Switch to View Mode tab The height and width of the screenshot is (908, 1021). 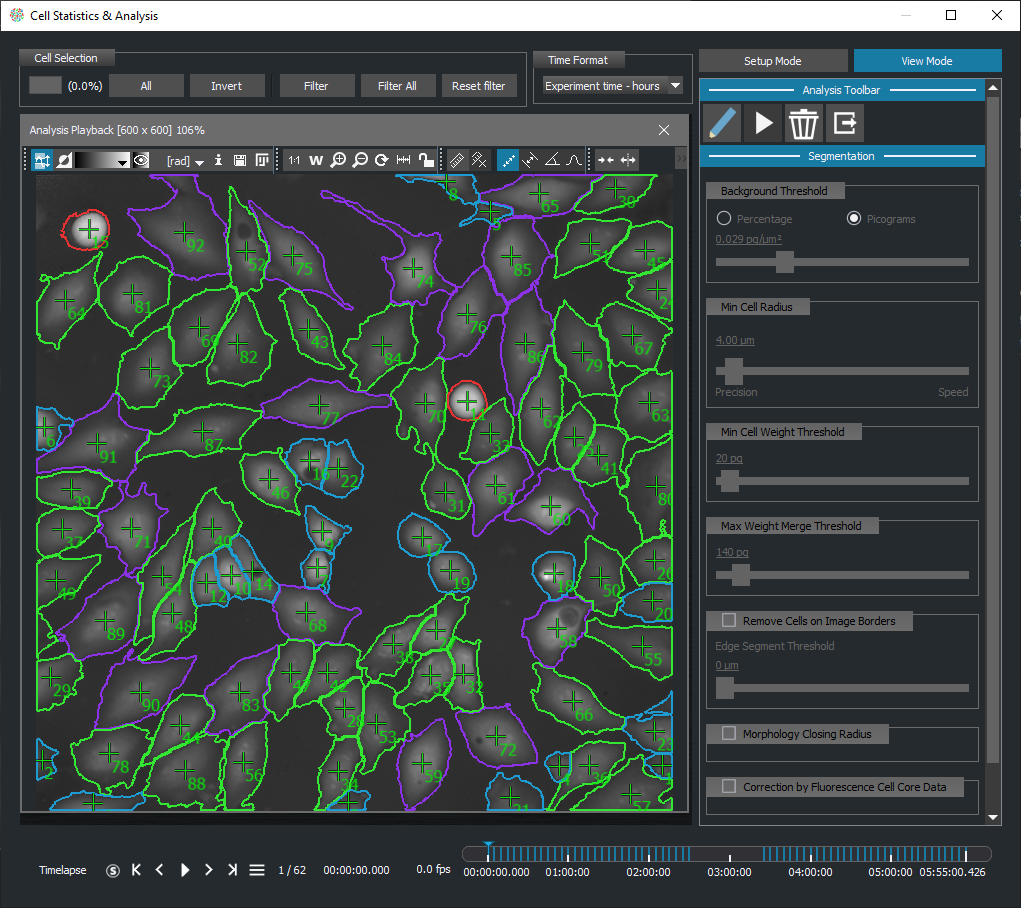tap(927, 61)
